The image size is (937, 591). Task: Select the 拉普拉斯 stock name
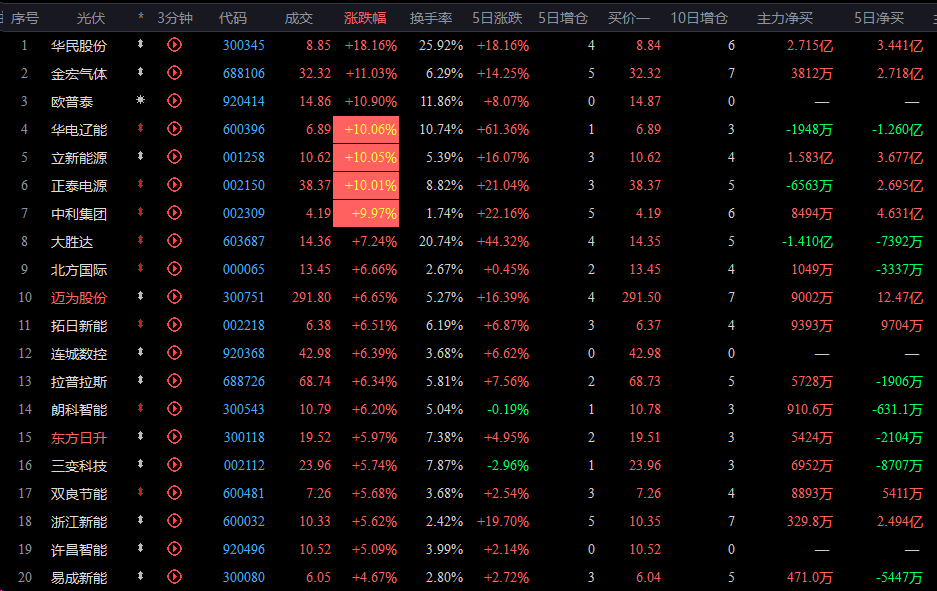tap(79, 381)
